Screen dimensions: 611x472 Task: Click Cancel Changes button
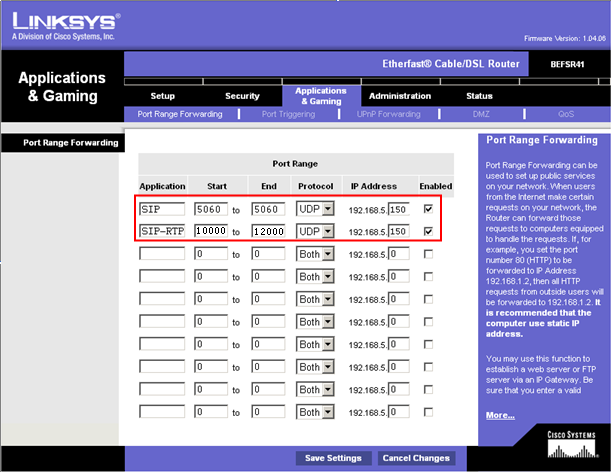point(416,458)
